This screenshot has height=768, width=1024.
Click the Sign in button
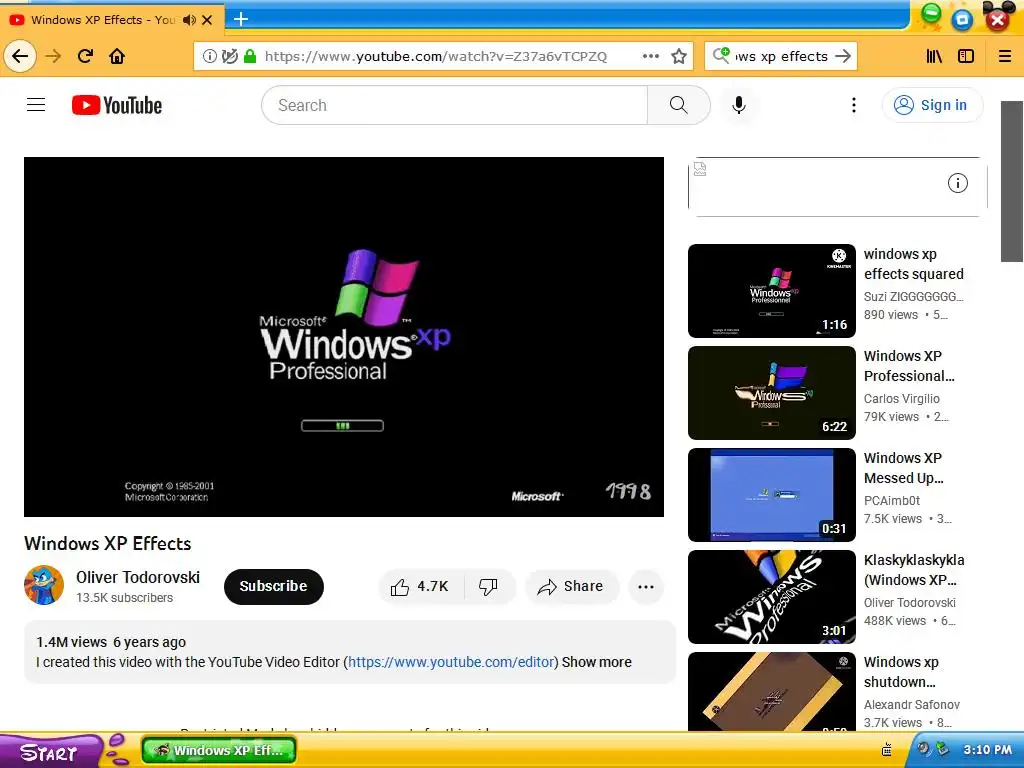coord(932,105)
